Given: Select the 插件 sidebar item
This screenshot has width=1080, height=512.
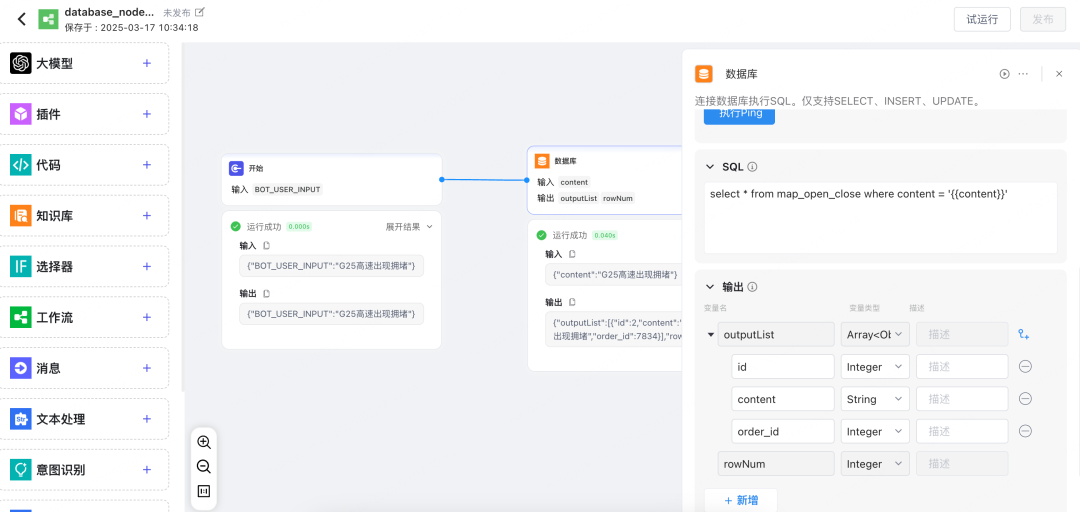Looking at the screenshot, I should 84,114.
